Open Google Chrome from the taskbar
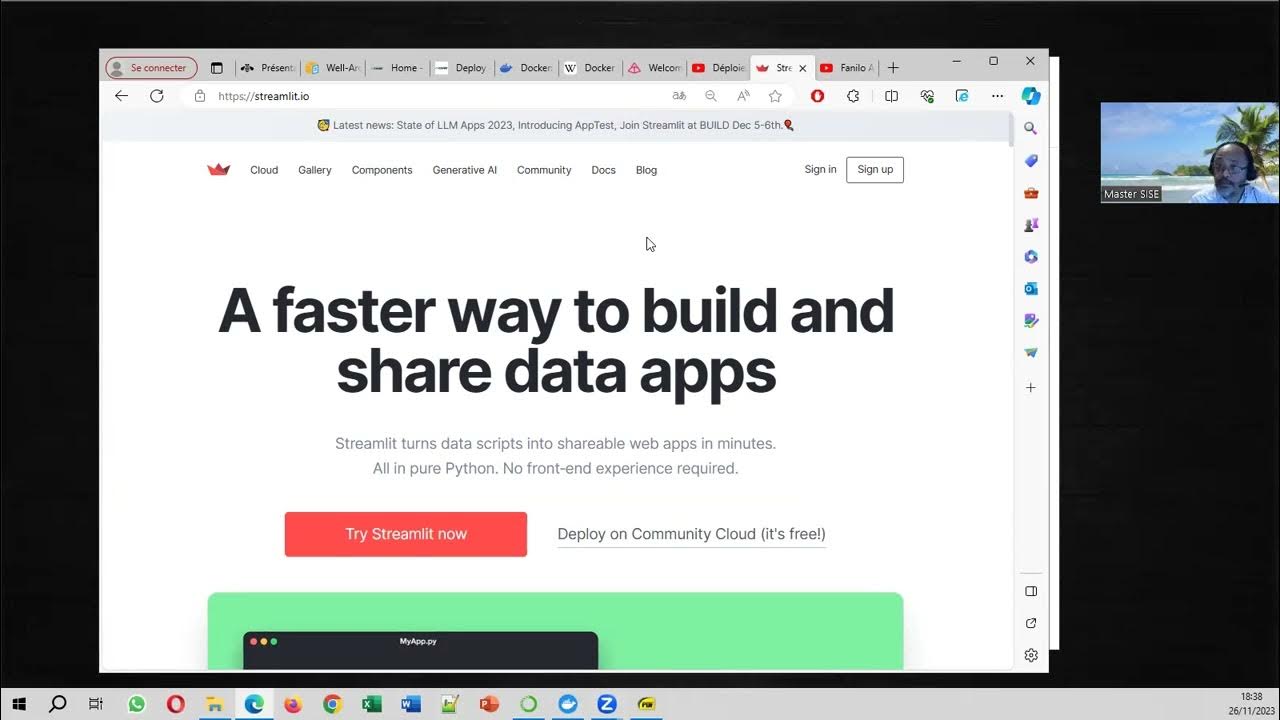 (x=332, y=704)
